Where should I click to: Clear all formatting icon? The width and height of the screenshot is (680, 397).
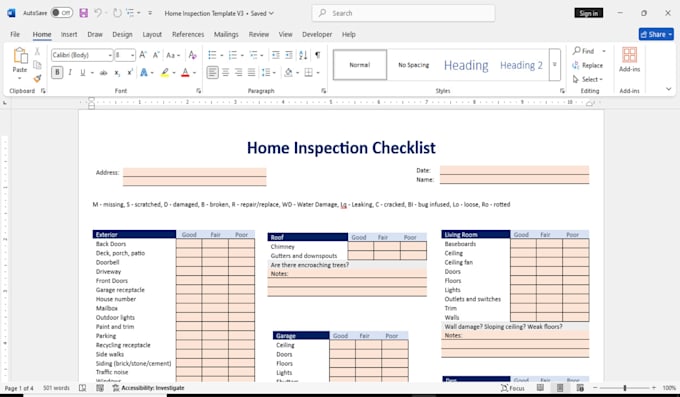click(x=193, y=55)
